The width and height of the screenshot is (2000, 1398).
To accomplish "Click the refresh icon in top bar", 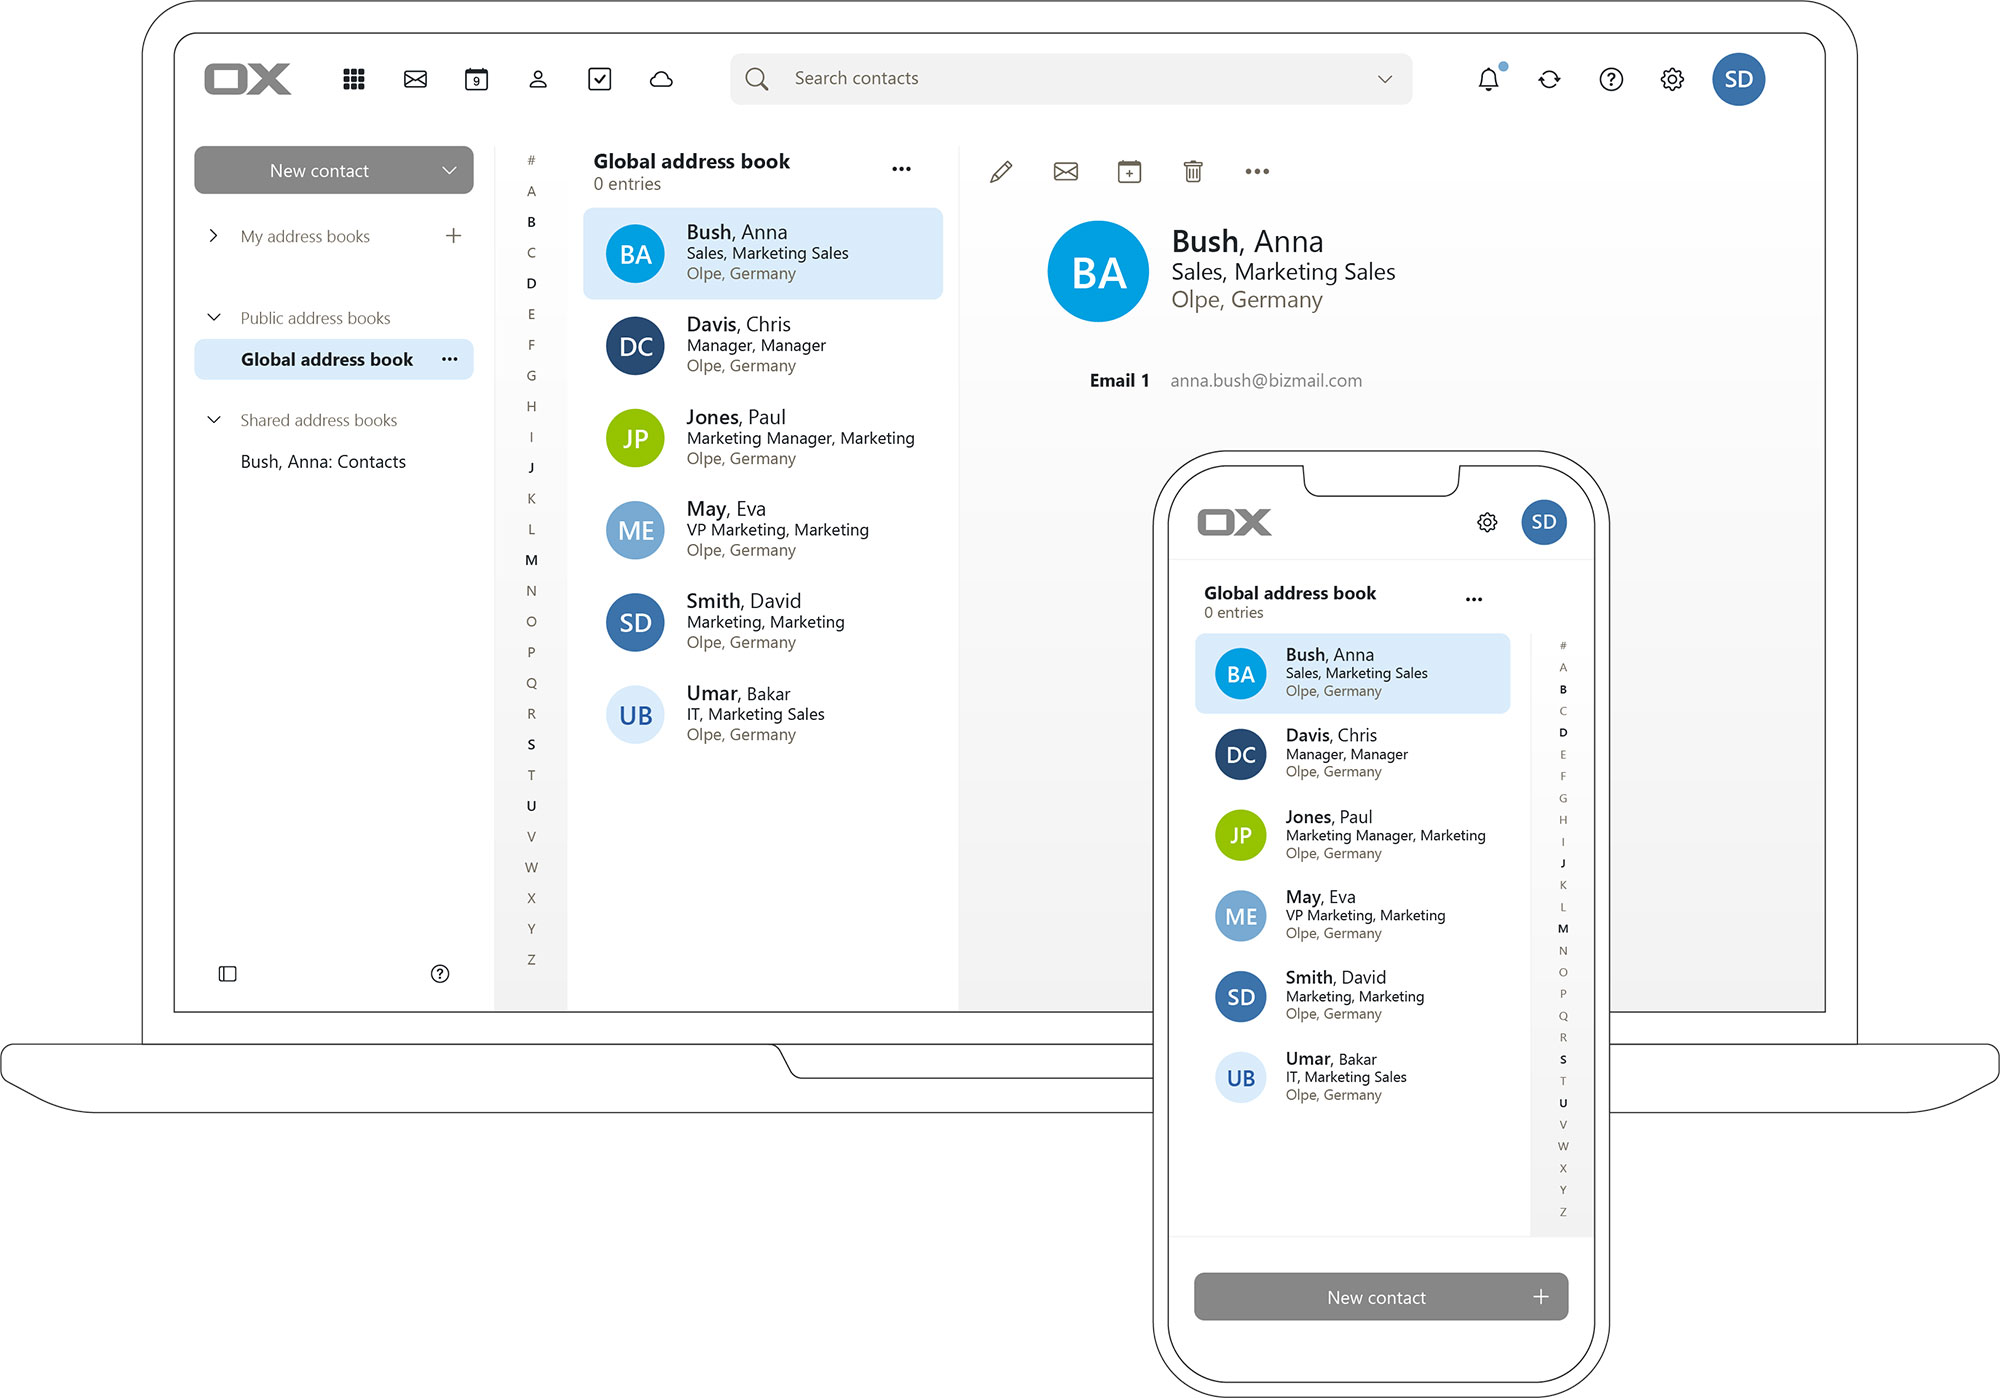I will click(x=1549, y=79).
